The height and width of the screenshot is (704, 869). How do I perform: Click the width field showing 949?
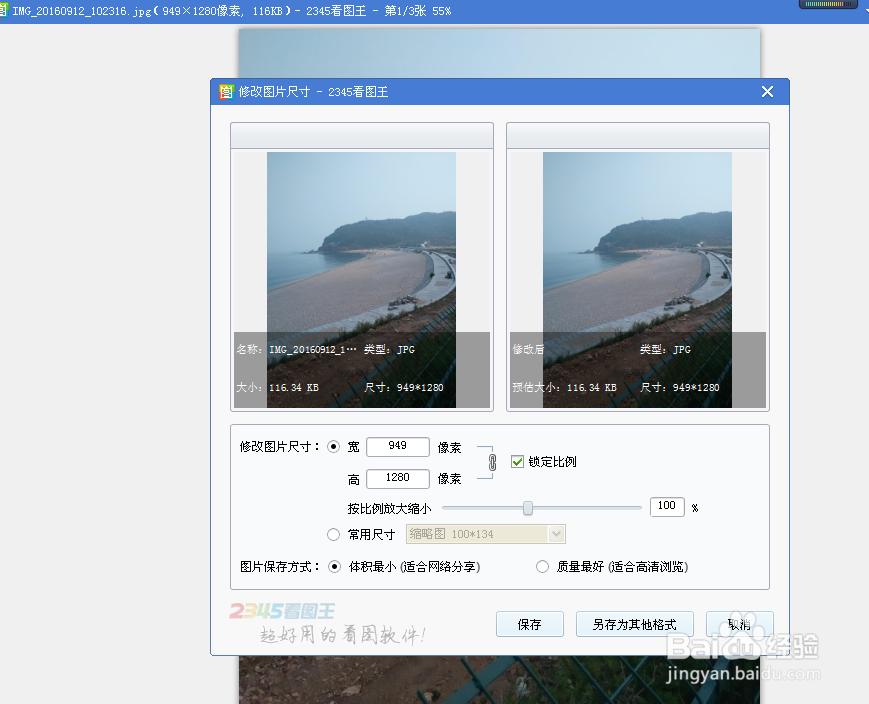398,446
